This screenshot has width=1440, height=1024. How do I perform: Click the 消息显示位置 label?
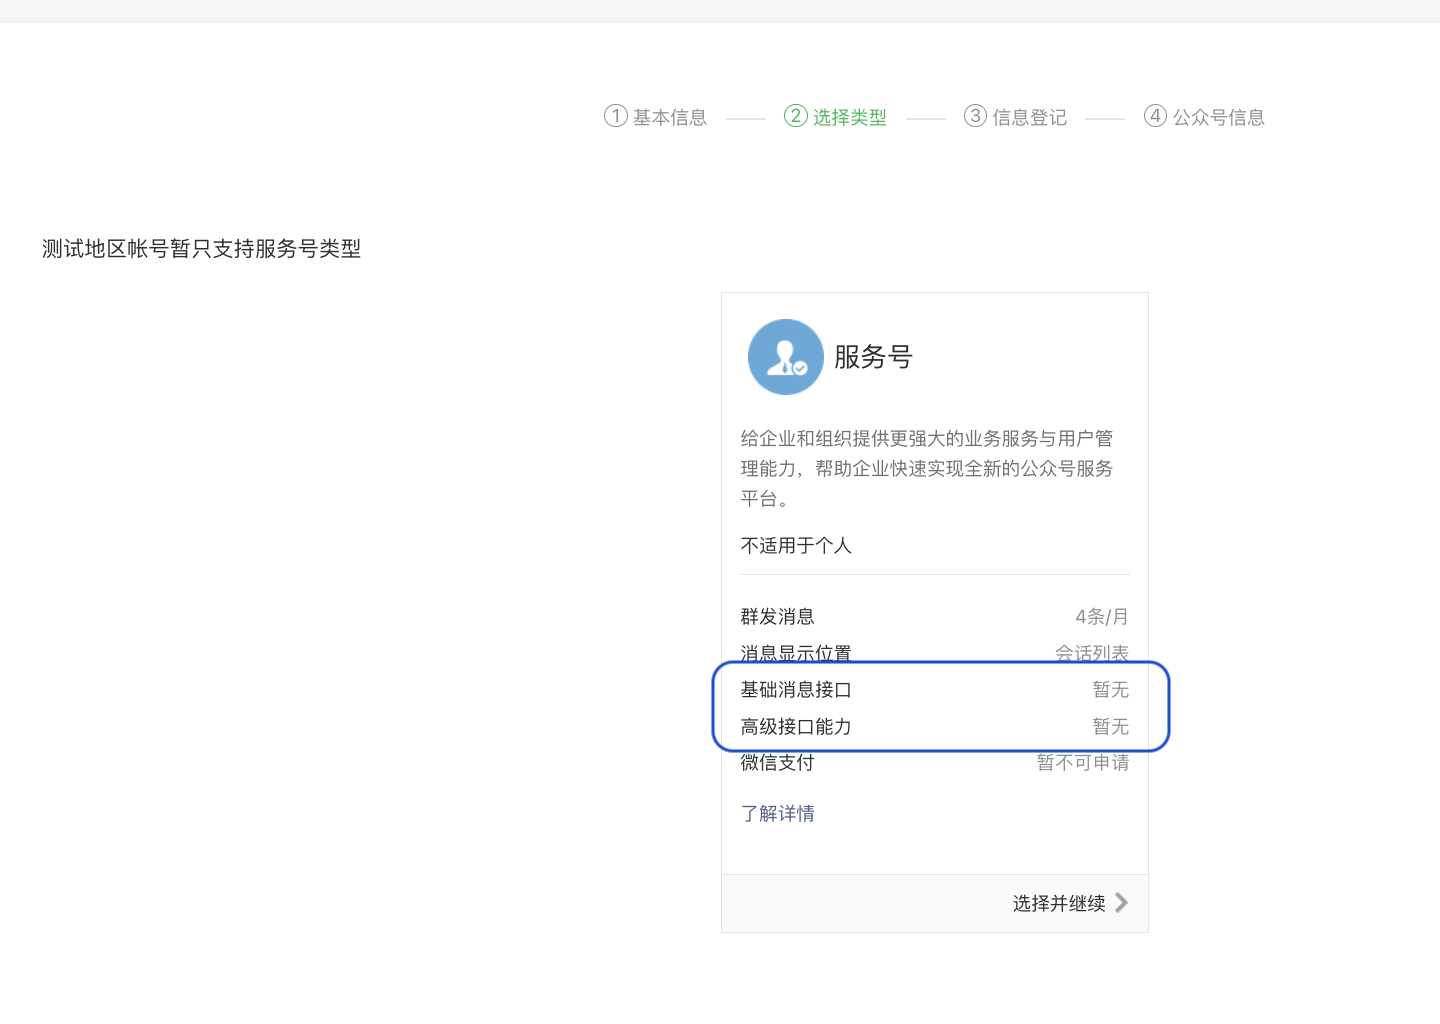[x=796, y=653]
